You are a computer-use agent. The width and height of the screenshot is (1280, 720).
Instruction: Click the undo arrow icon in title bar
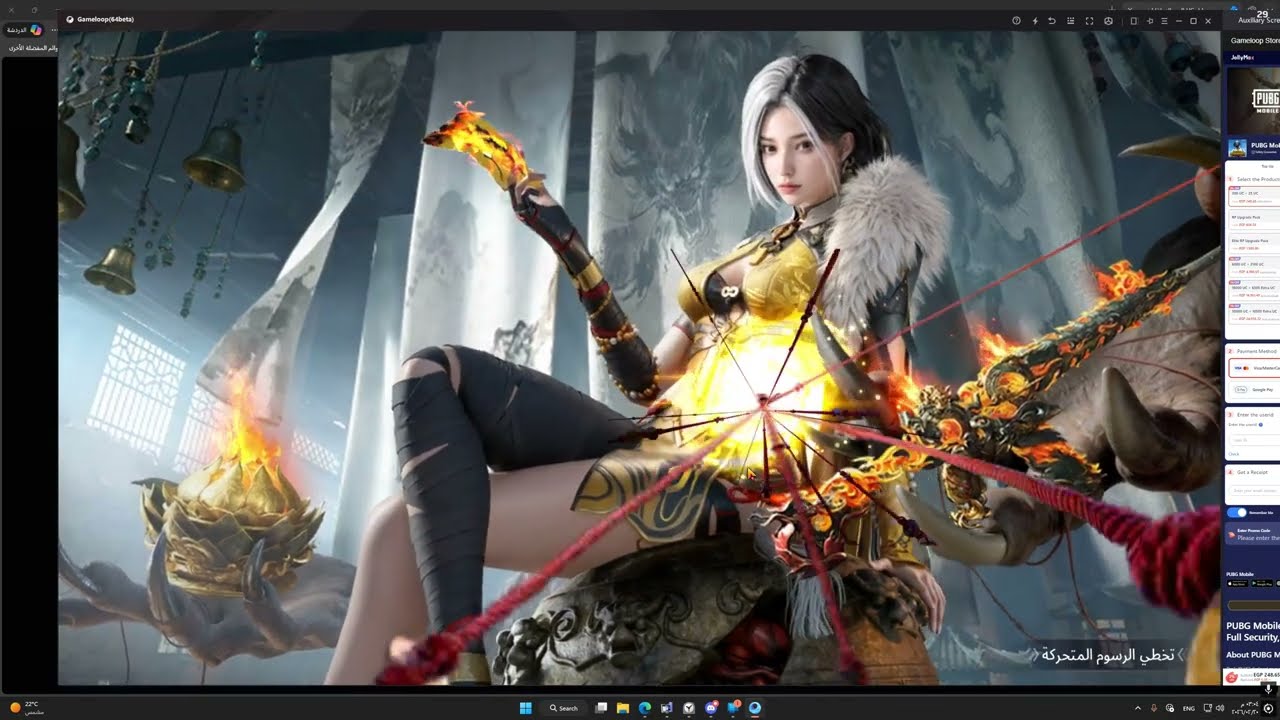[x=1052, y=20]
